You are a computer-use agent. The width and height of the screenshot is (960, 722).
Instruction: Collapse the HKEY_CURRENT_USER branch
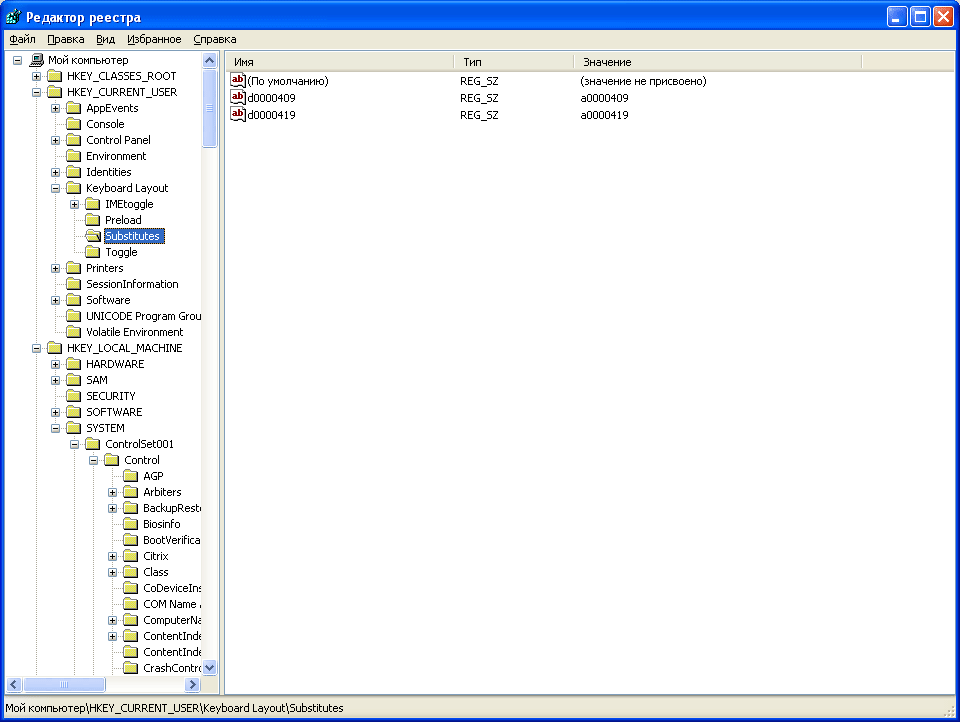click(x=37, y=92)
